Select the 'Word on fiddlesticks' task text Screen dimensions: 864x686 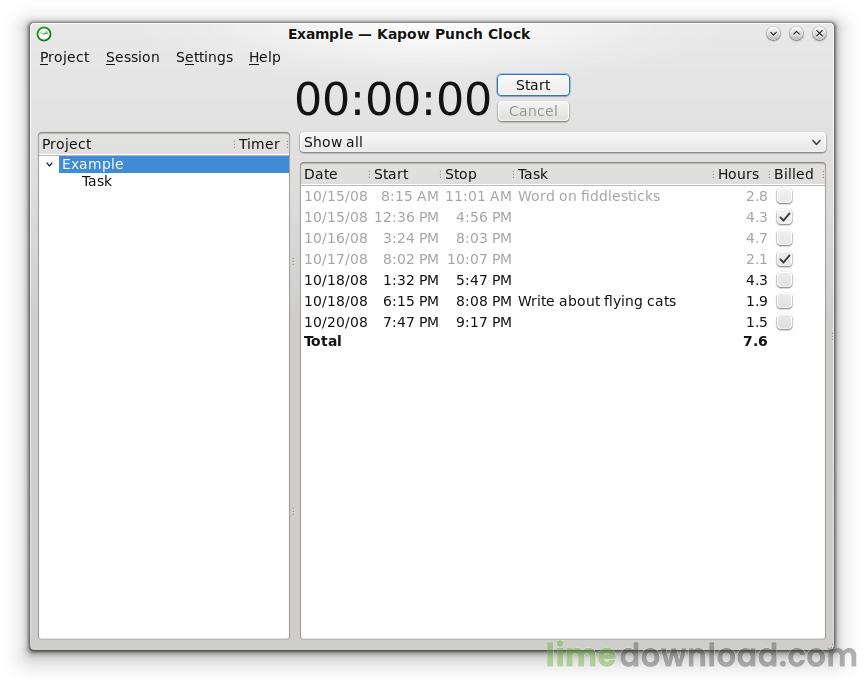click(588, 196)
